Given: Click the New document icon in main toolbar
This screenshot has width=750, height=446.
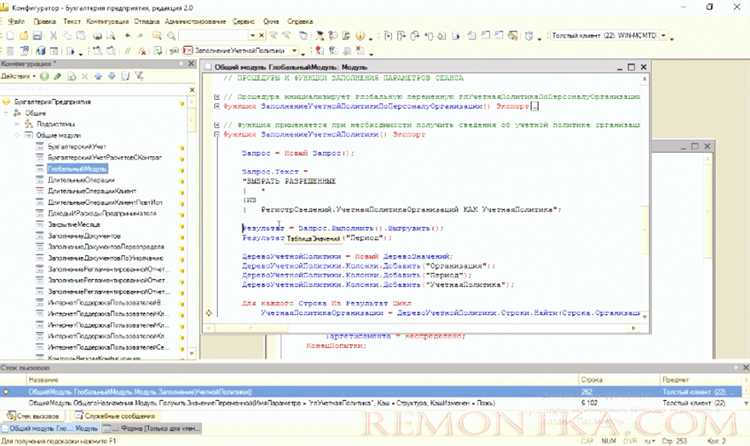Looking at the screenshot, I should [x=10, y=35].
